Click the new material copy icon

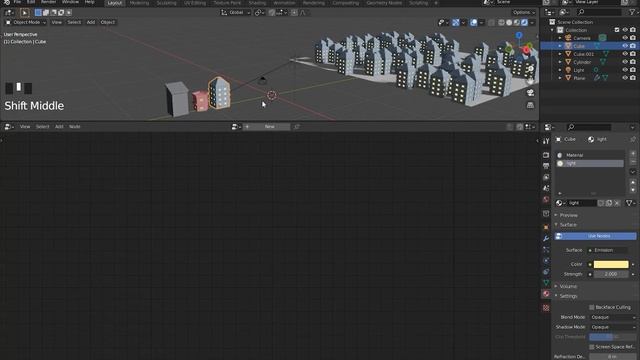pyautogui.click(x=609, y=203)
